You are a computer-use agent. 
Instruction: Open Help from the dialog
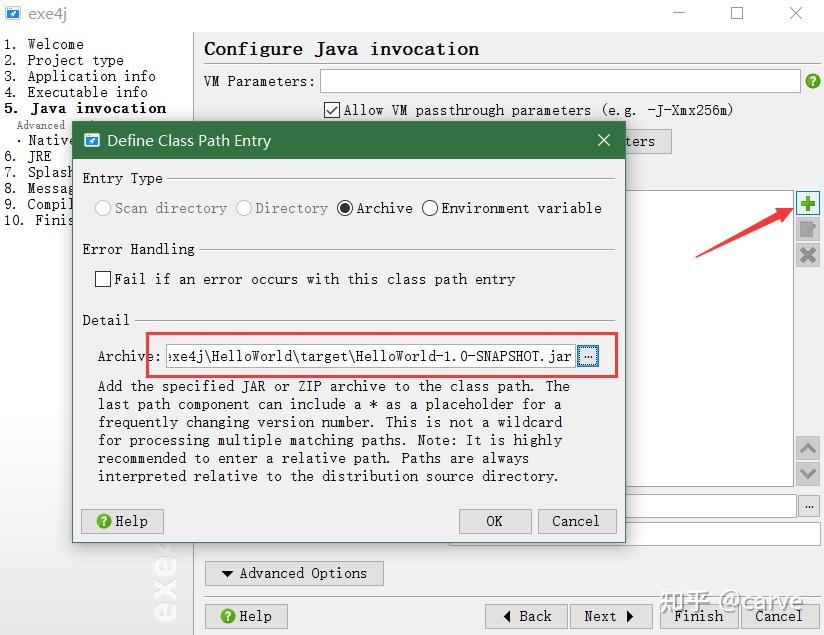[122, 521]
